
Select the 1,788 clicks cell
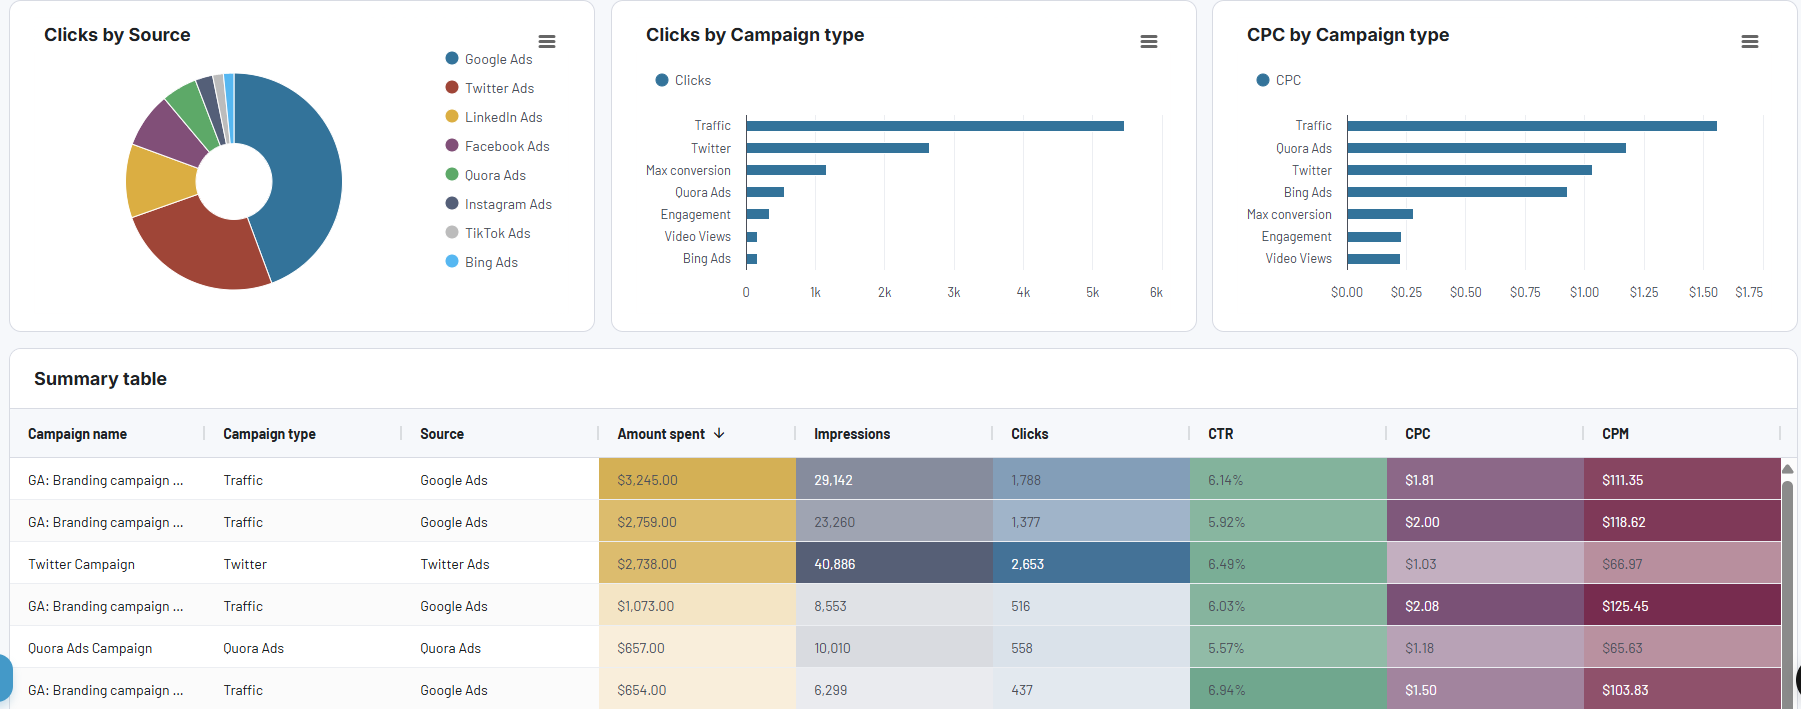pyautogui.click(x=1091, y=480)
